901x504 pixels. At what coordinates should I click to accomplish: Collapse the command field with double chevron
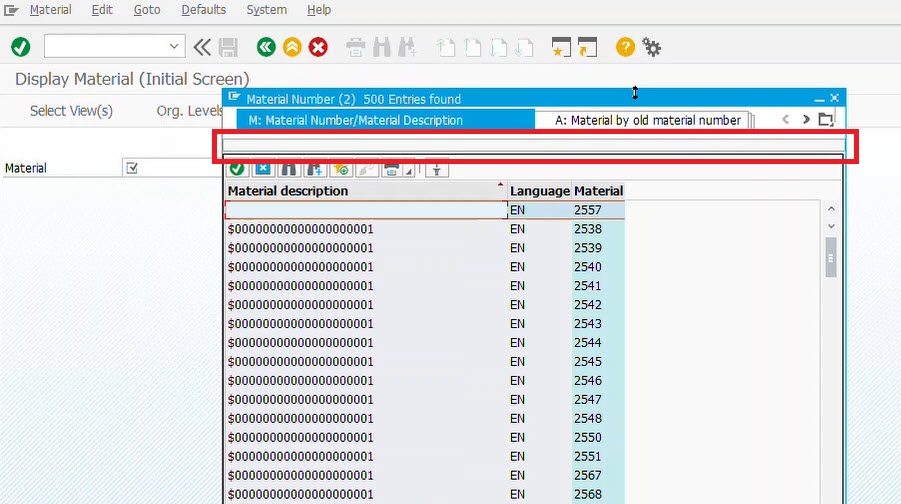pos(202,47)
